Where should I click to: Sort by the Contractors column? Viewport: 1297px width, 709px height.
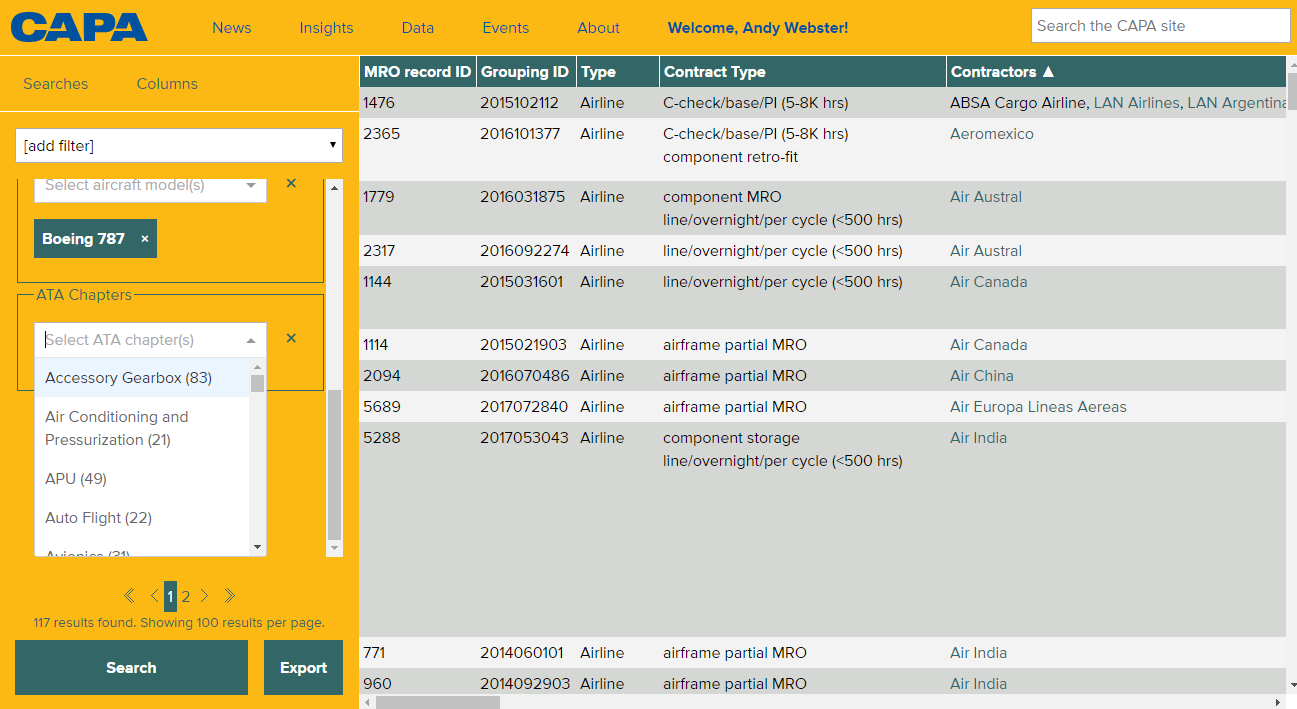1002,72
